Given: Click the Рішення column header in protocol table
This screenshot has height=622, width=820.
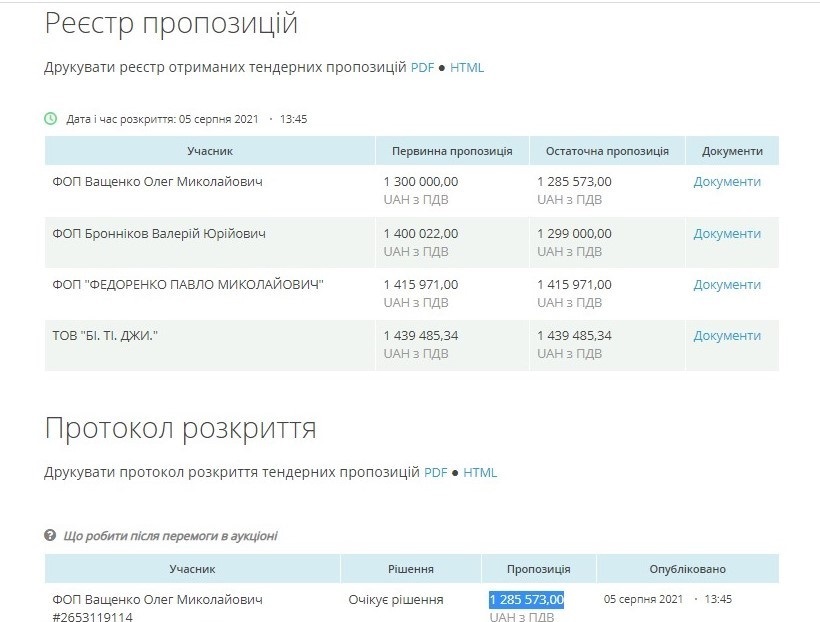Looking at the screenshot, I should click(x=411, y=569).
